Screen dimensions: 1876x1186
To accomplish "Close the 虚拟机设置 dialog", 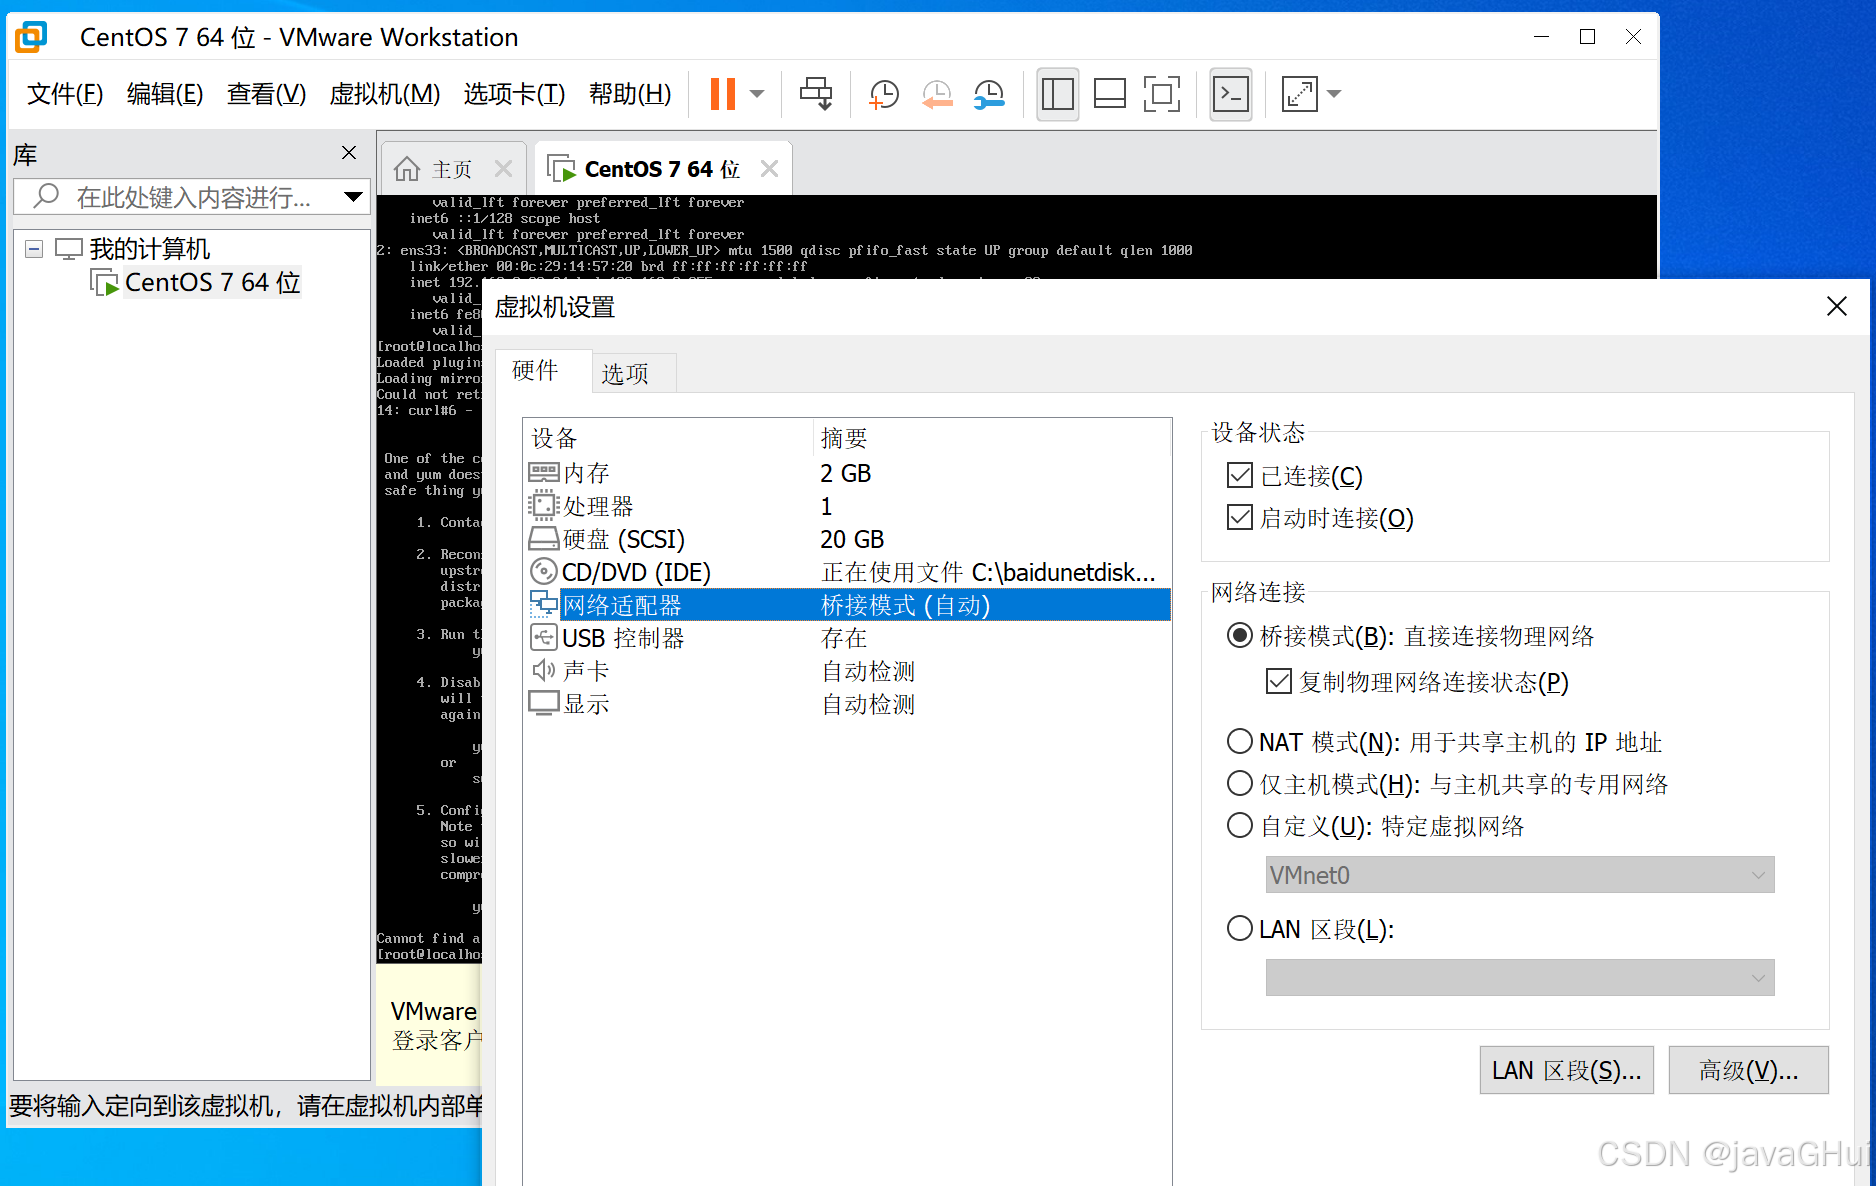I will [1837, 306].
